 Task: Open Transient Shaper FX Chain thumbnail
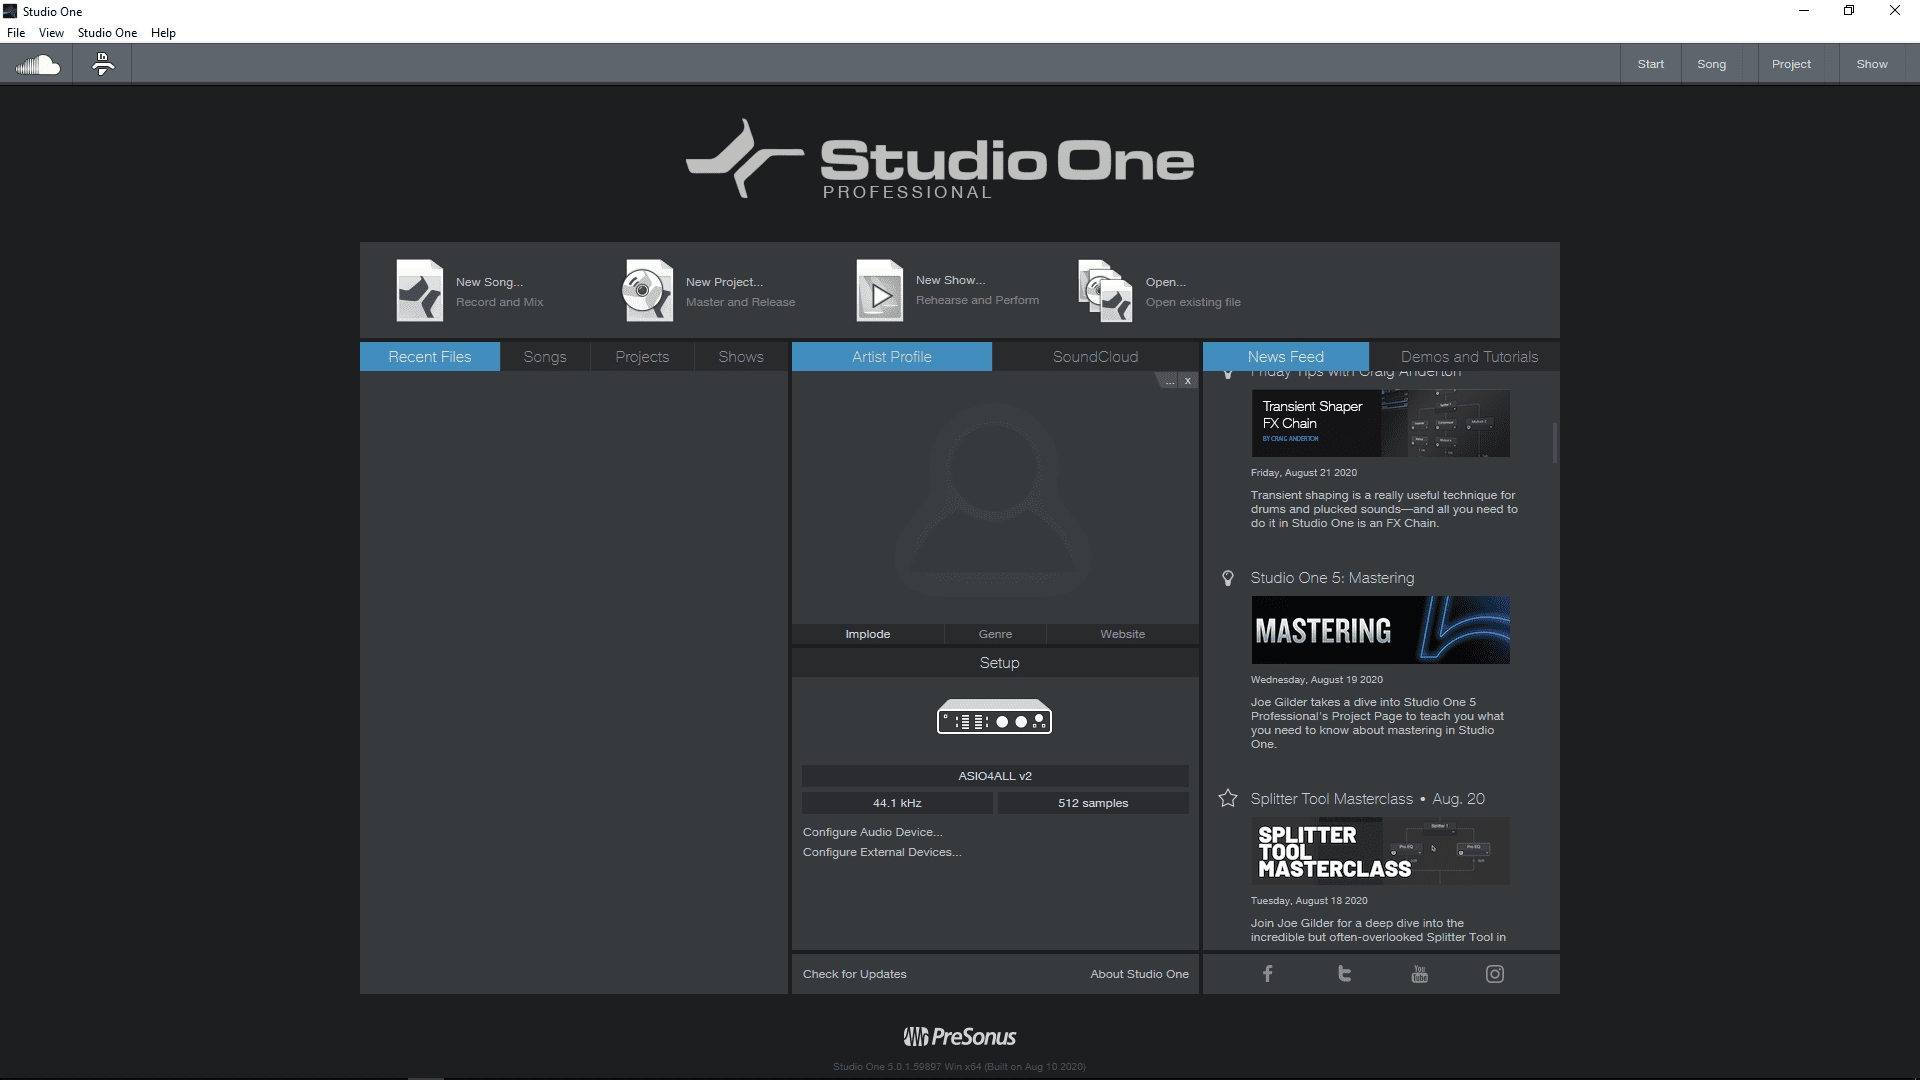point(1380,423)
